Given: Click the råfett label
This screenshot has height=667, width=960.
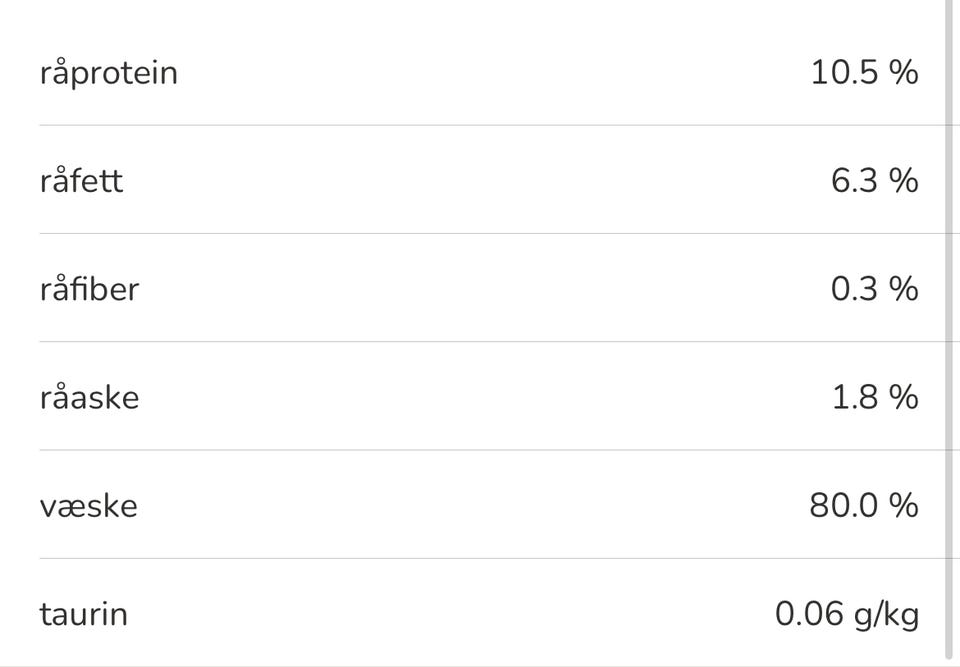Looking at the screenshot, I should tap(81, 181).
